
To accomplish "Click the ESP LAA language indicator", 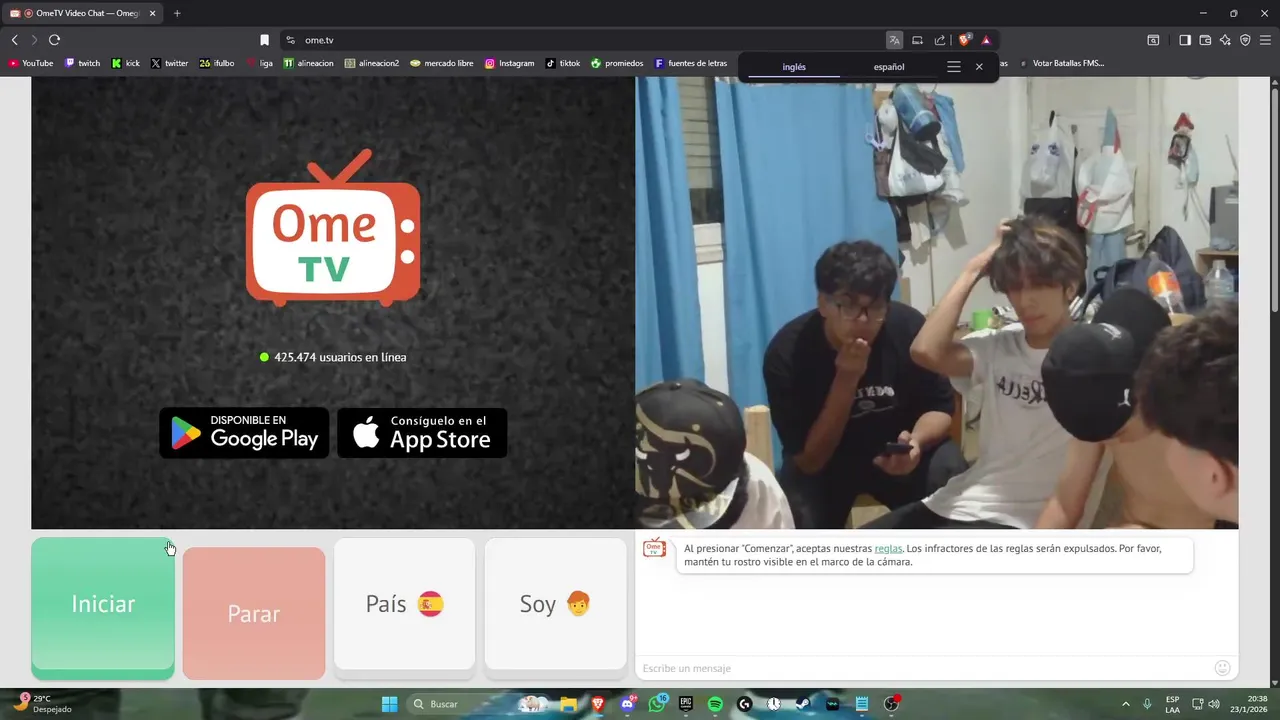I will click(x=1172, y=704).
